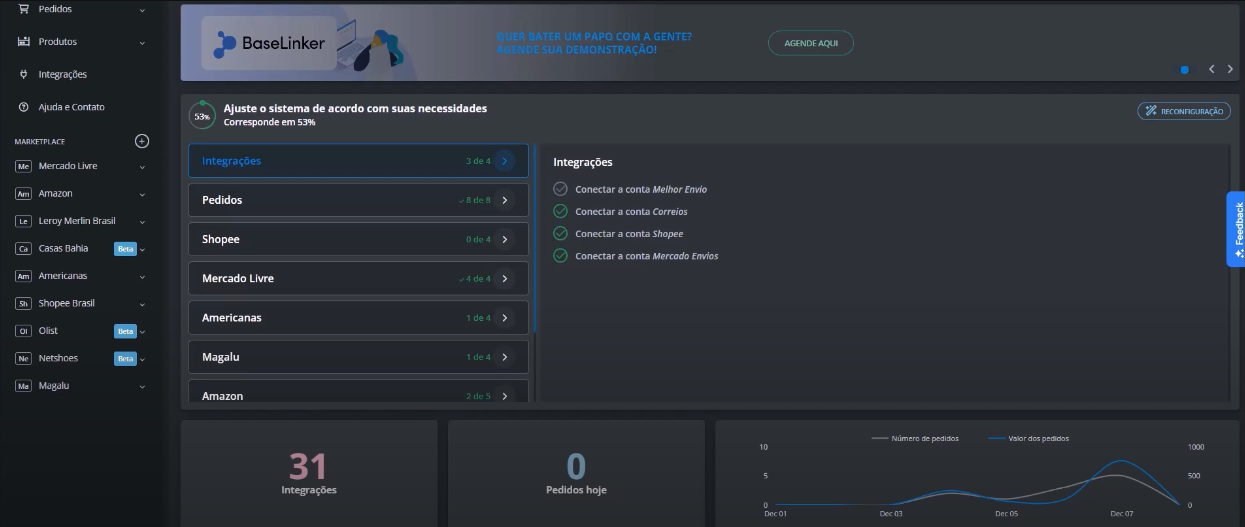Image resolution: width=1245 pixels, height=527 pixels.
Task: Expand Leroy Merlin Brasil sidebar chevron
Action: point(142,222)
